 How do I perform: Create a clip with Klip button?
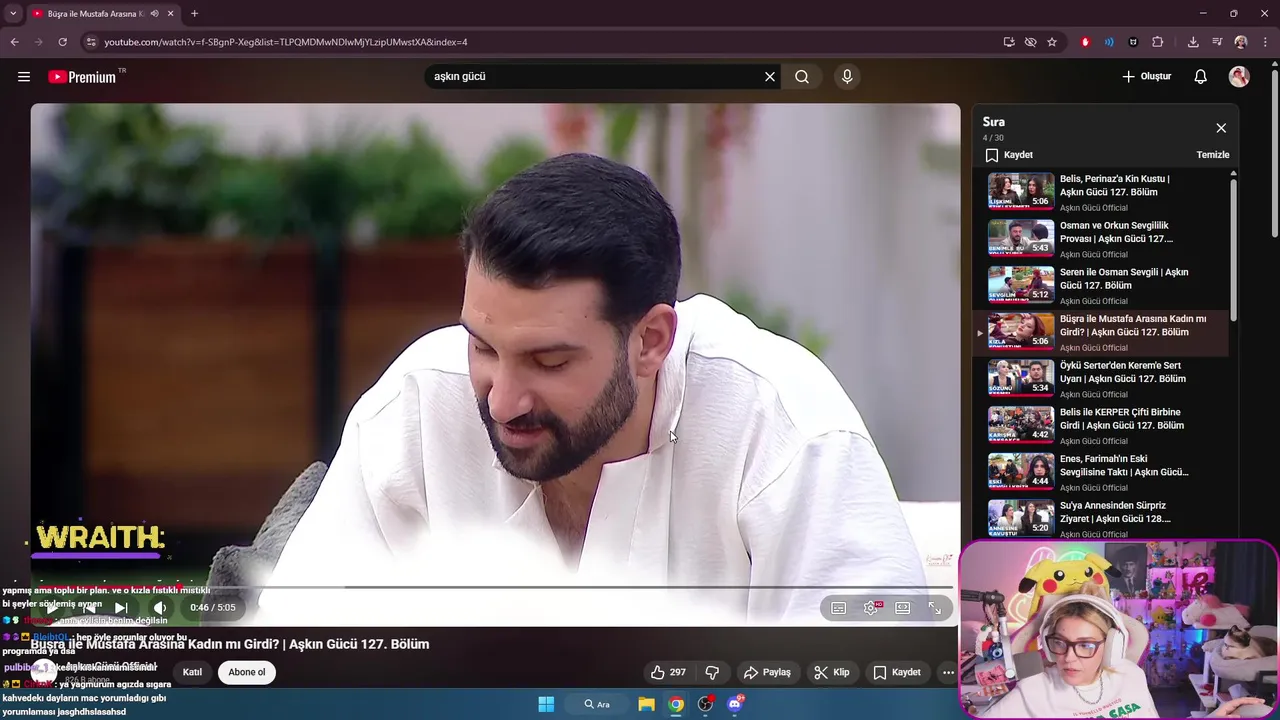point(832,672)
